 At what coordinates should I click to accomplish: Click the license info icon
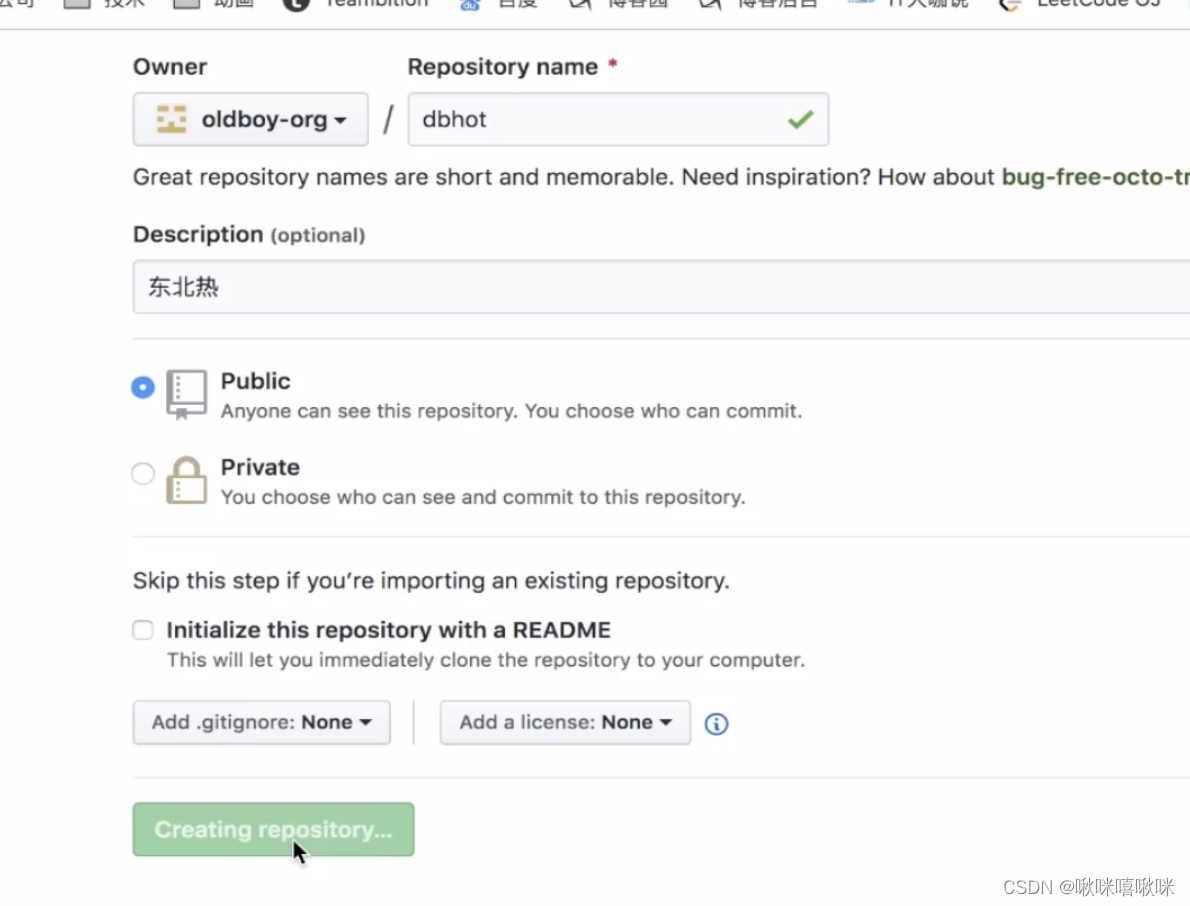tap(716, 724)
